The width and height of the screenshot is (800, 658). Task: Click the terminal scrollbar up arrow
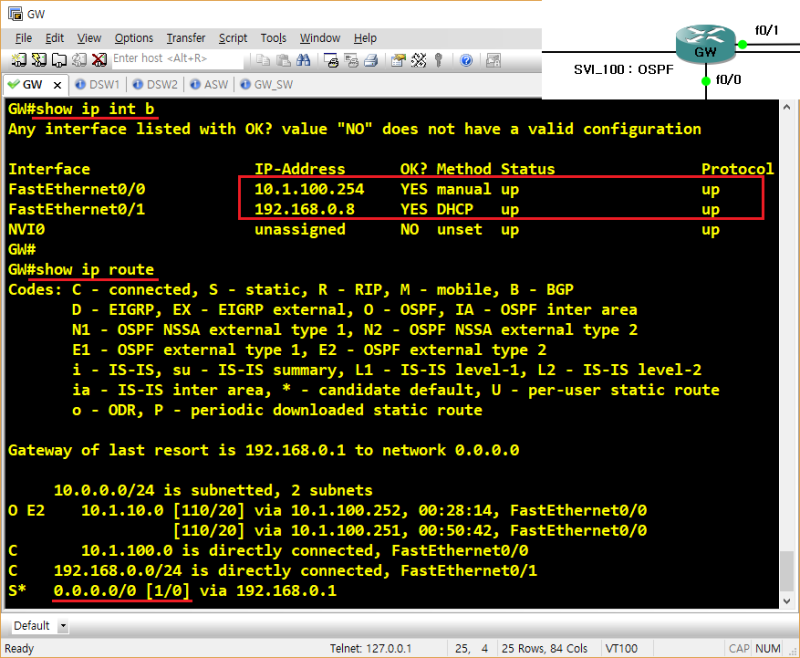pyautogui.click(x=786, y=107)
